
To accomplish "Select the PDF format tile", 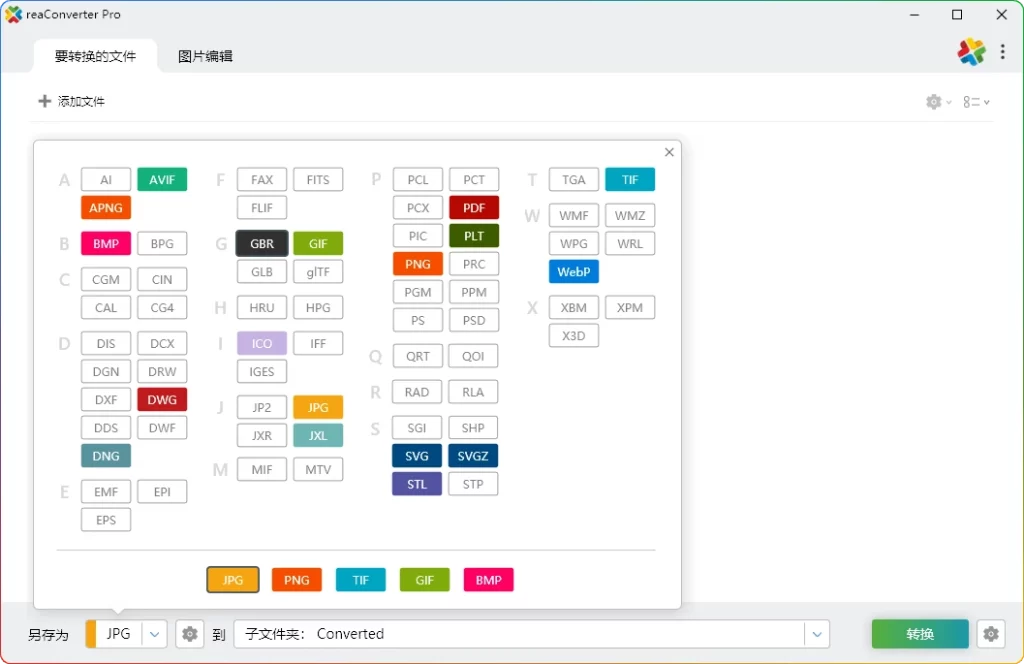I will (x=474, y=207).
